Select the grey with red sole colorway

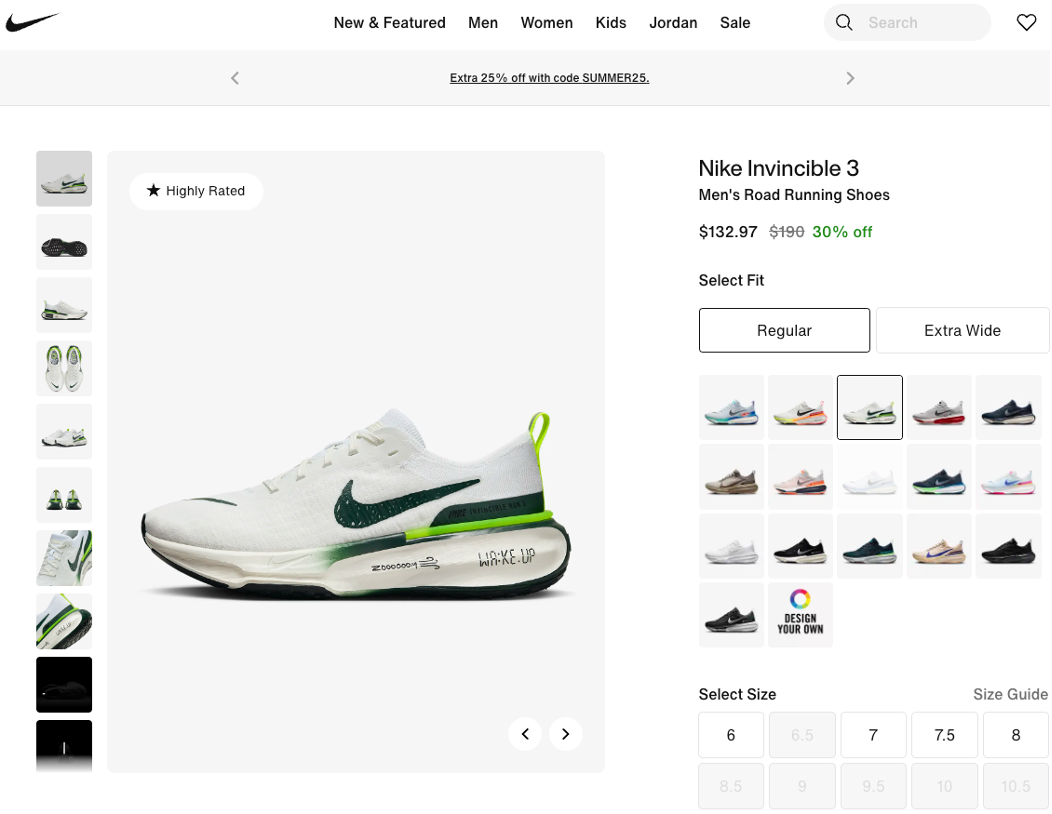pyautogui.click(x=939, y=407)
